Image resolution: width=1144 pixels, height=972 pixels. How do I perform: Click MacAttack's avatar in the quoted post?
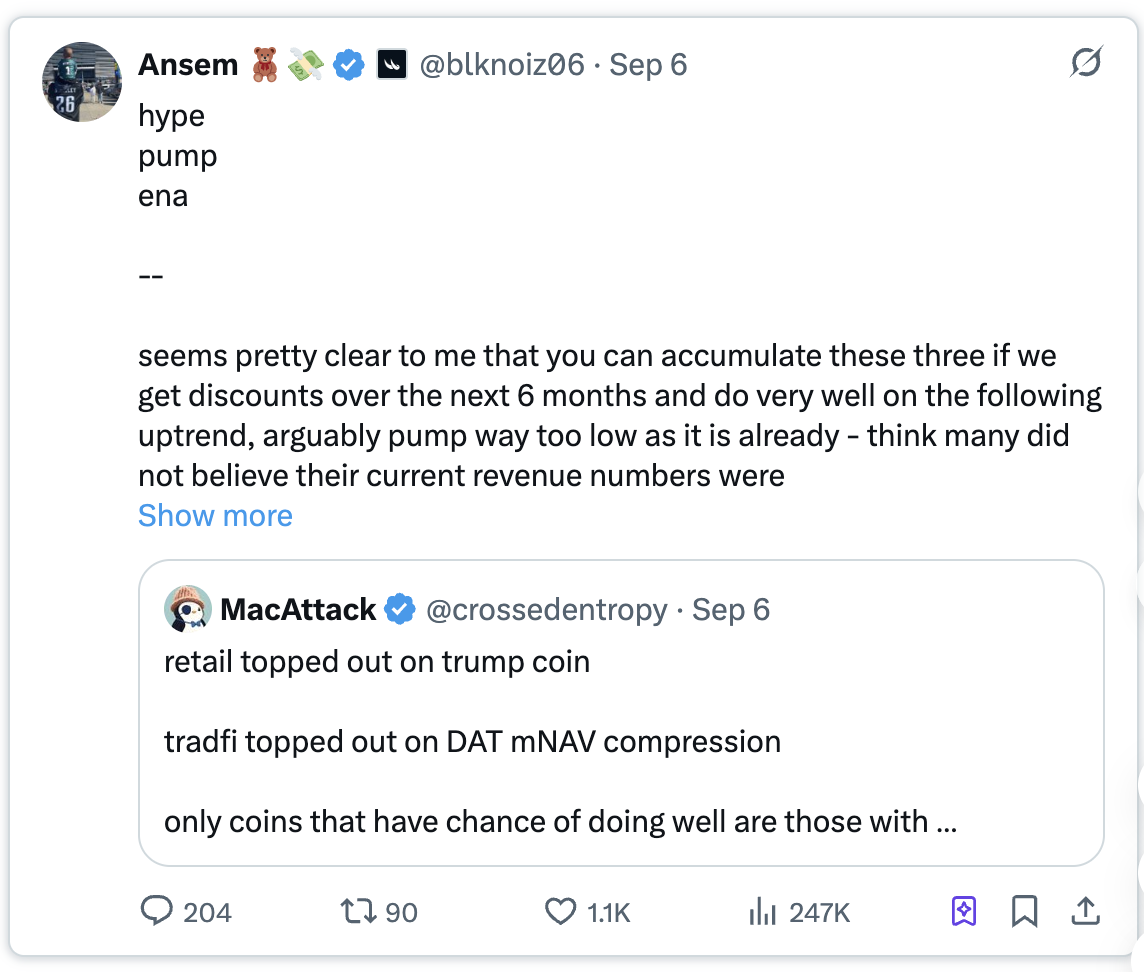tap(188, 609)
